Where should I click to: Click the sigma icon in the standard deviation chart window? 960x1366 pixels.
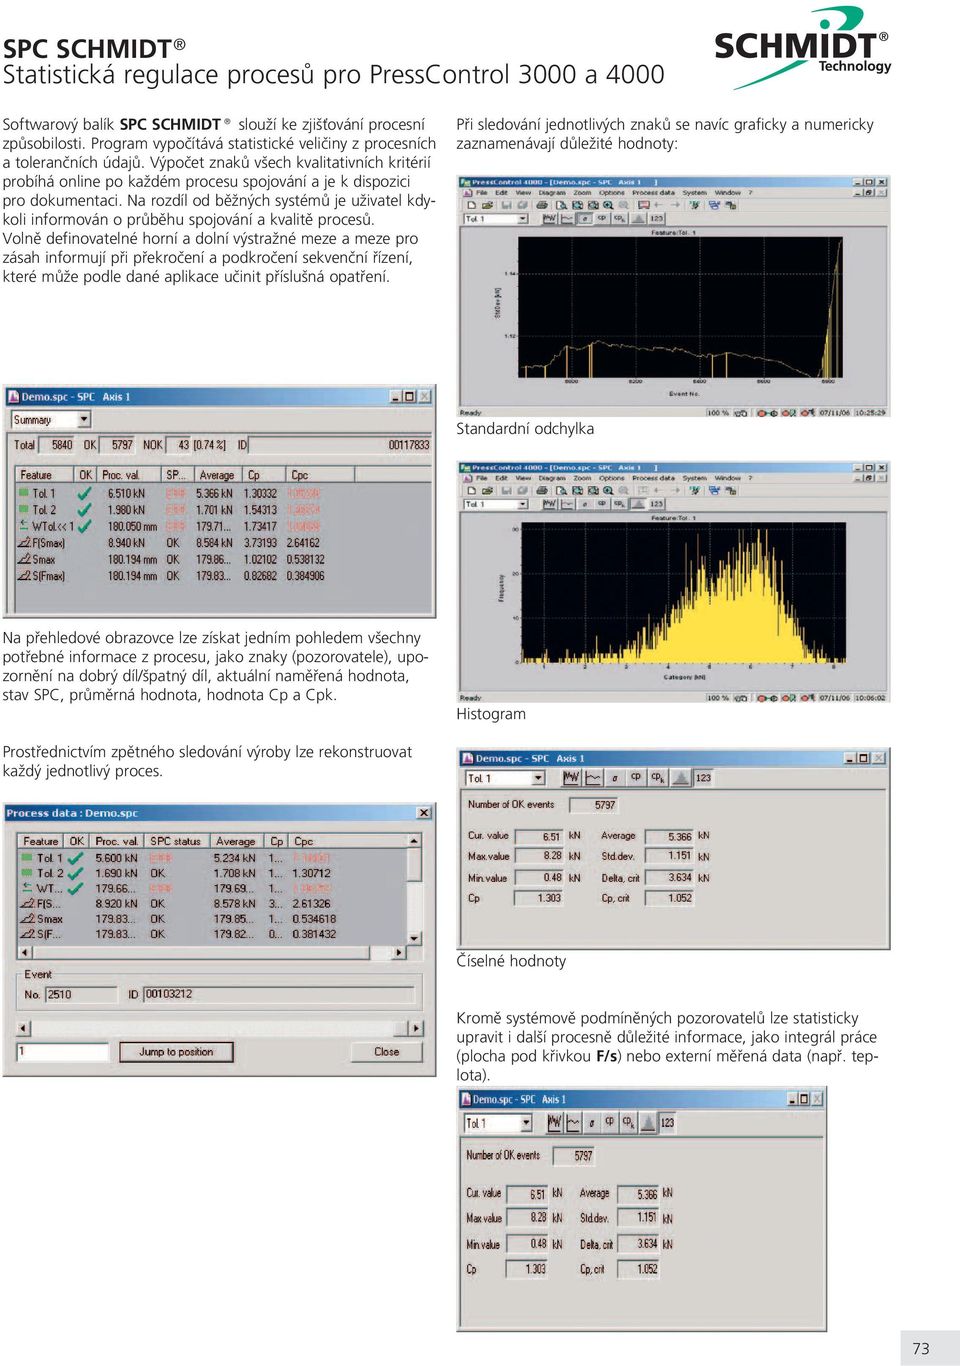pos(585,218)
